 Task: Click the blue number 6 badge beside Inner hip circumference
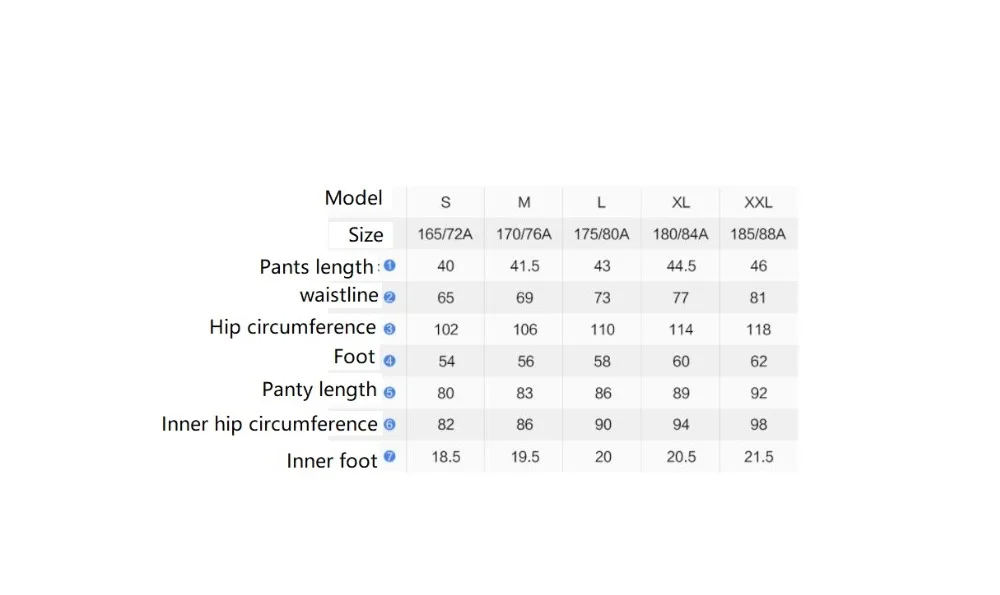tap(390, 424)
